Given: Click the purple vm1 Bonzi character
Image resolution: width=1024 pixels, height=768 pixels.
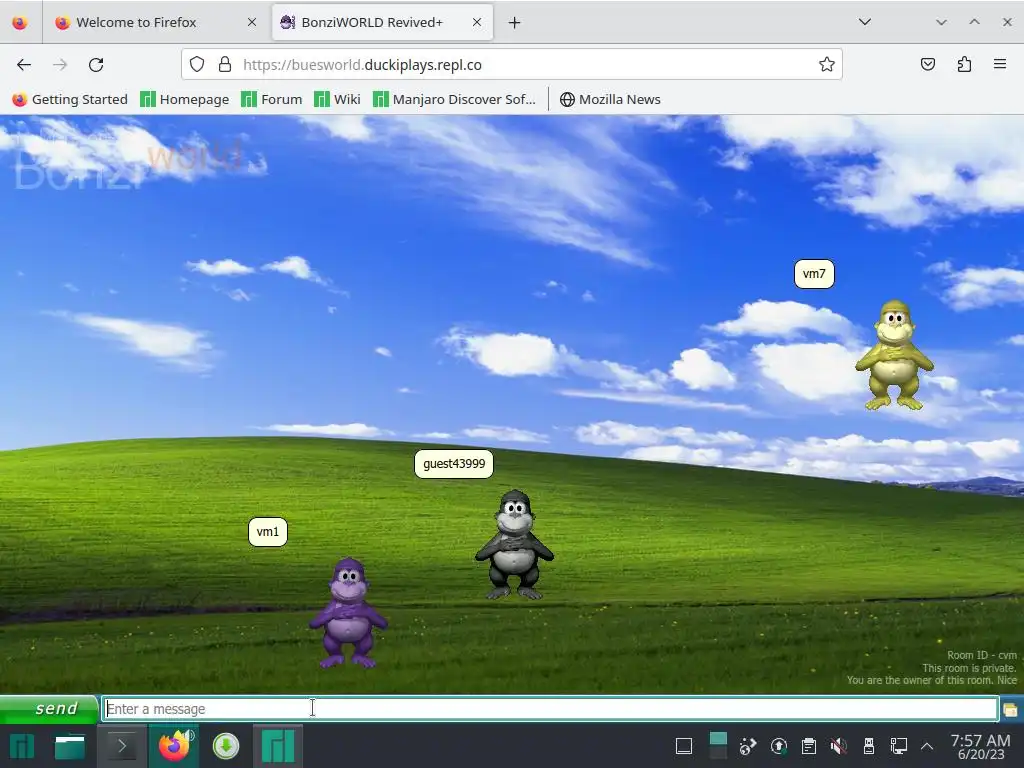Looking at the screenshot, I should click(x=348, y=612).
